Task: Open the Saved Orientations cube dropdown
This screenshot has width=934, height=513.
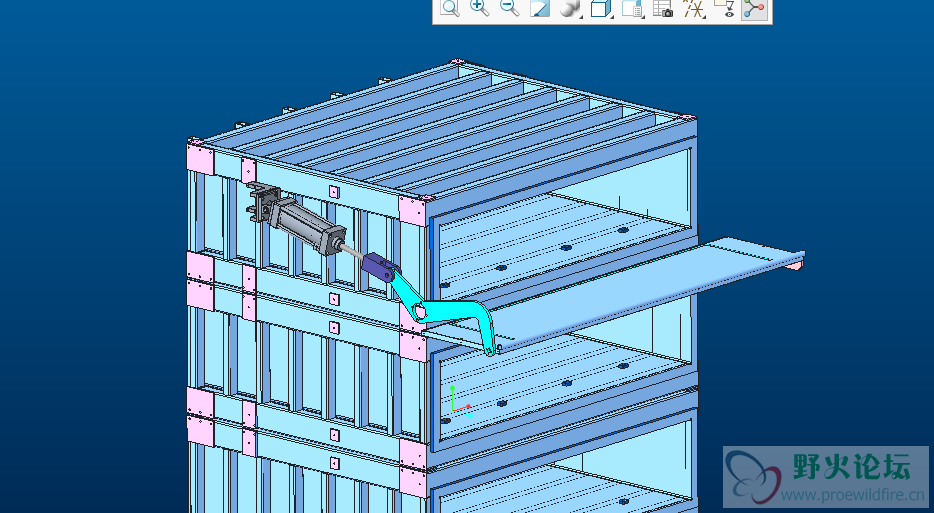Action: (602, 8)
